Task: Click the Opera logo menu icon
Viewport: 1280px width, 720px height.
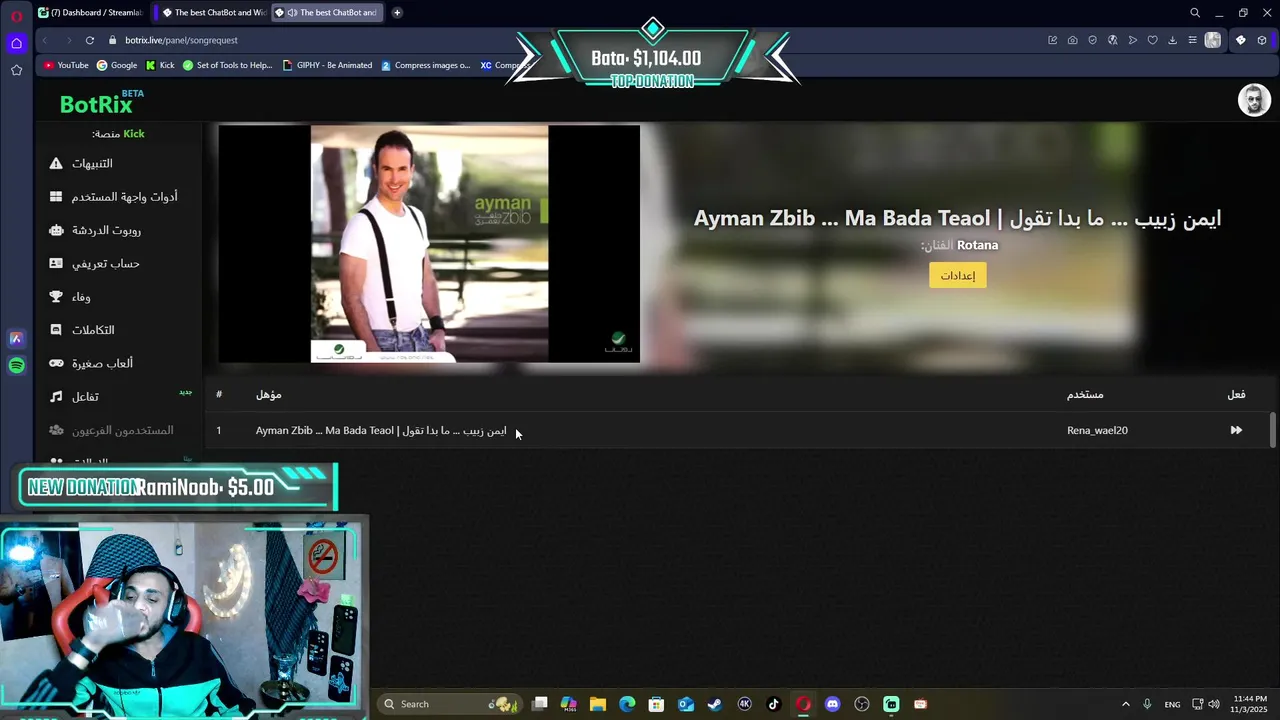Action: click(x=16, y=15)
